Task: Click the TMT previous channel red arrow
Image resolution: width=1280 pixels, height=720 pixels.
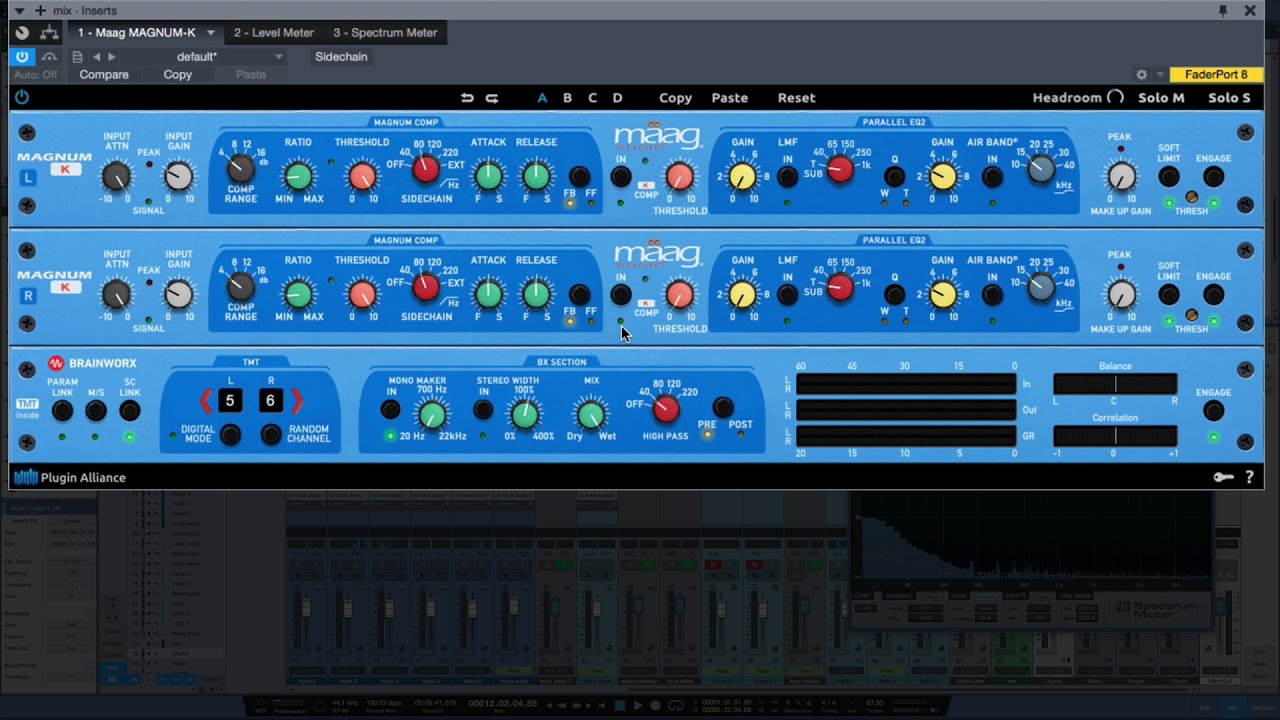Action: (205, 401)
